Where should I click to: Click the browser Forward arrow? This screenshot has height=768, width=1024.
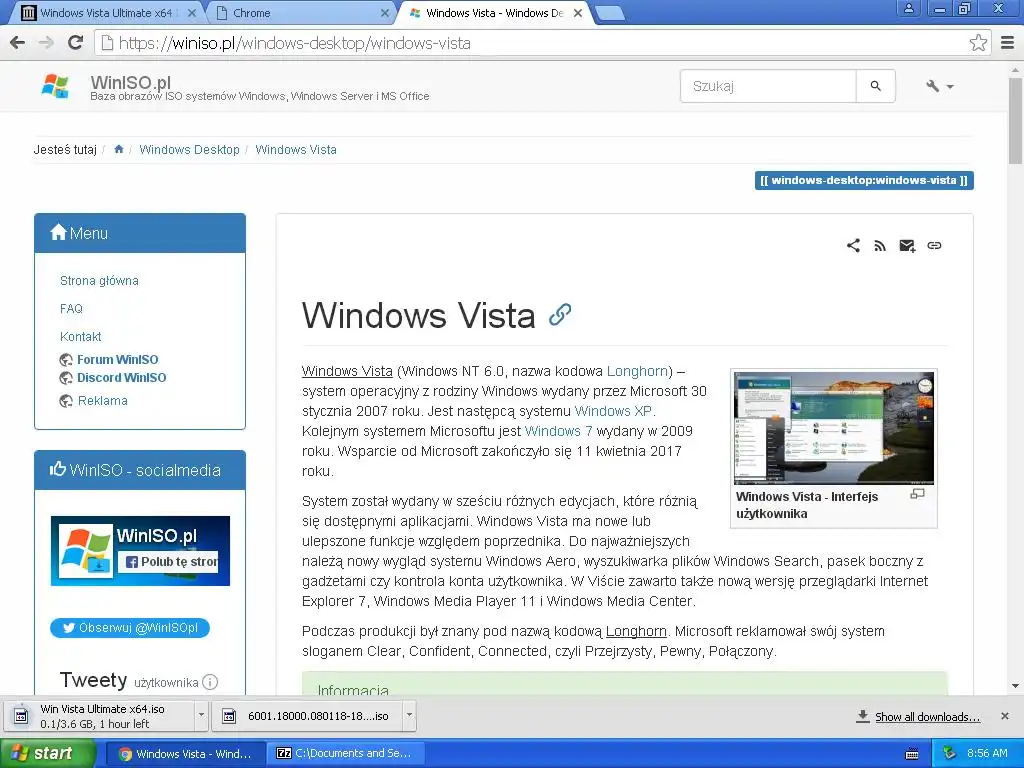tap(46, 43)
